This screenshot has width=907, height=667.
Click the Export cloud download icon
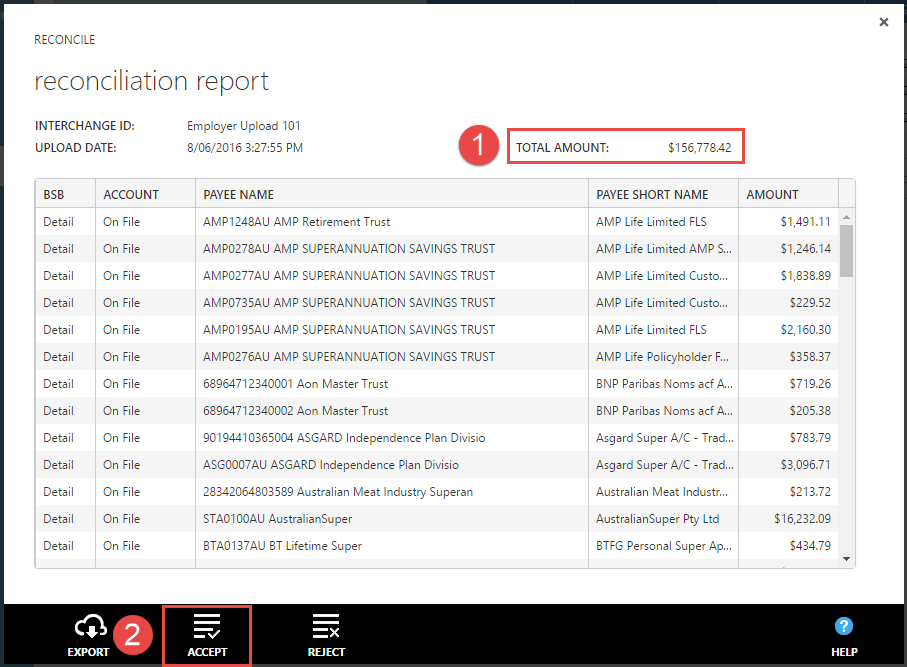click(x=90, y=627)
